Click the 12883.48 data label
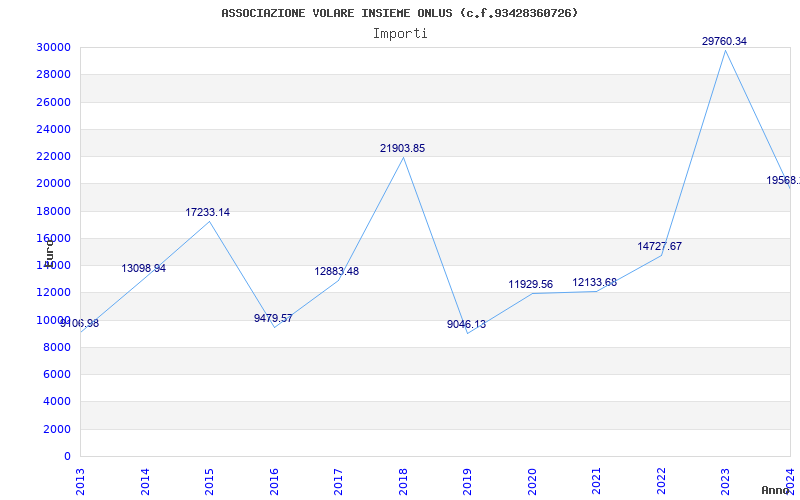The image size is (800, 500). 336,271
